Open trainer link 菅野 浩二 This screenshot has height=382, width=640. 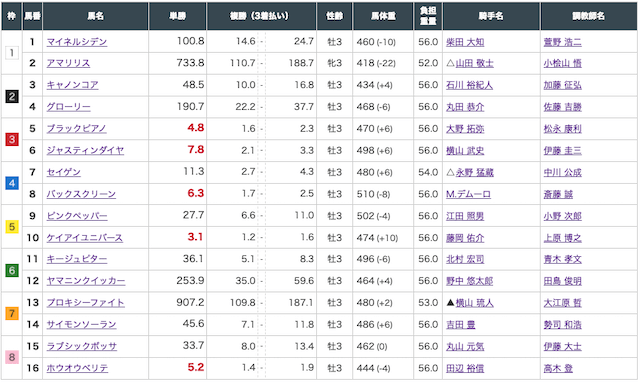click(x=562, y=42)
